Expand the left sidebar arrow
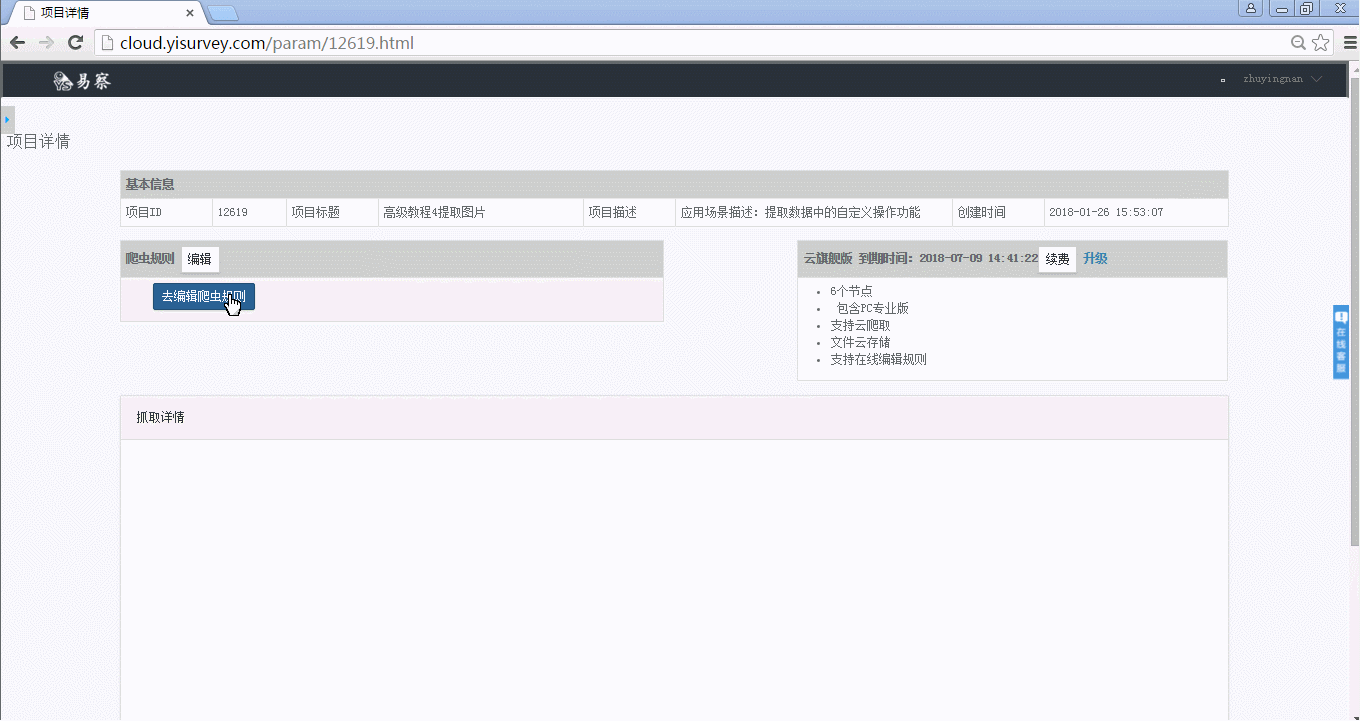Image resolution: width=1360 pixels, height=721 pixels. tap(7, 119)
